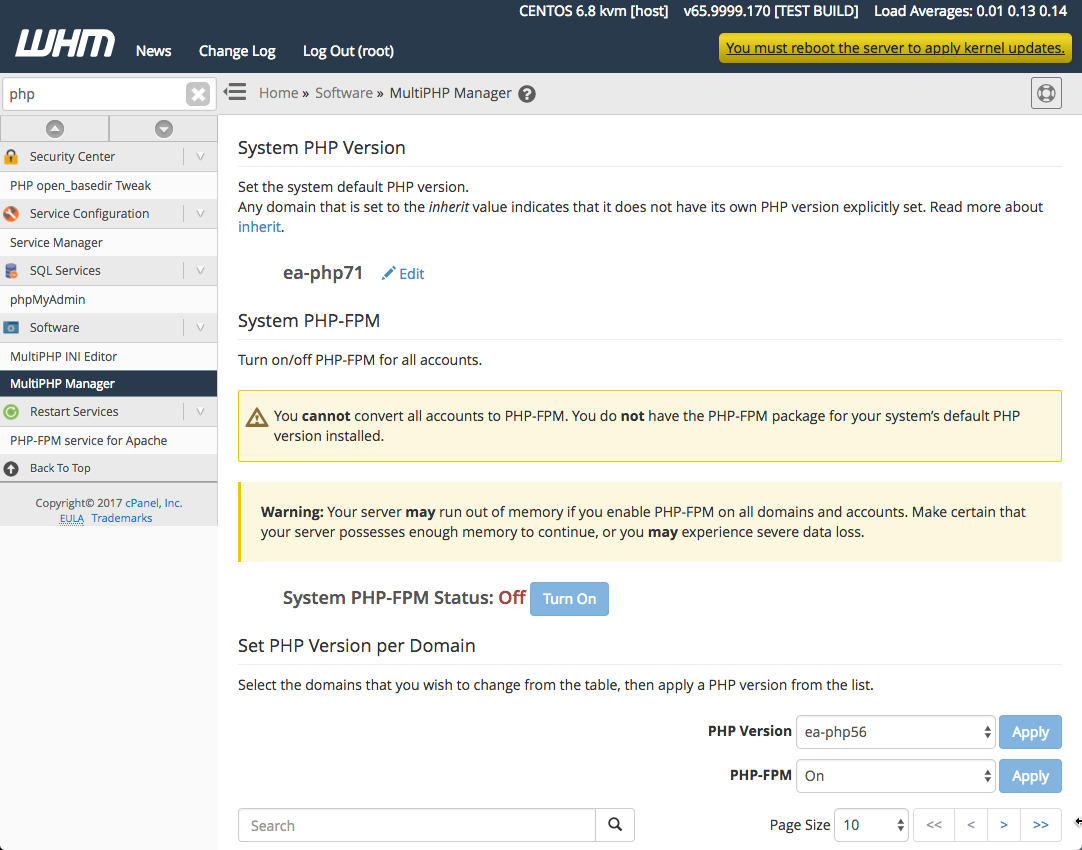The width and height of the screenshot is (1082, 850).
Task: Click the pencil icon beside ea-php71
Action: [388, 273]
